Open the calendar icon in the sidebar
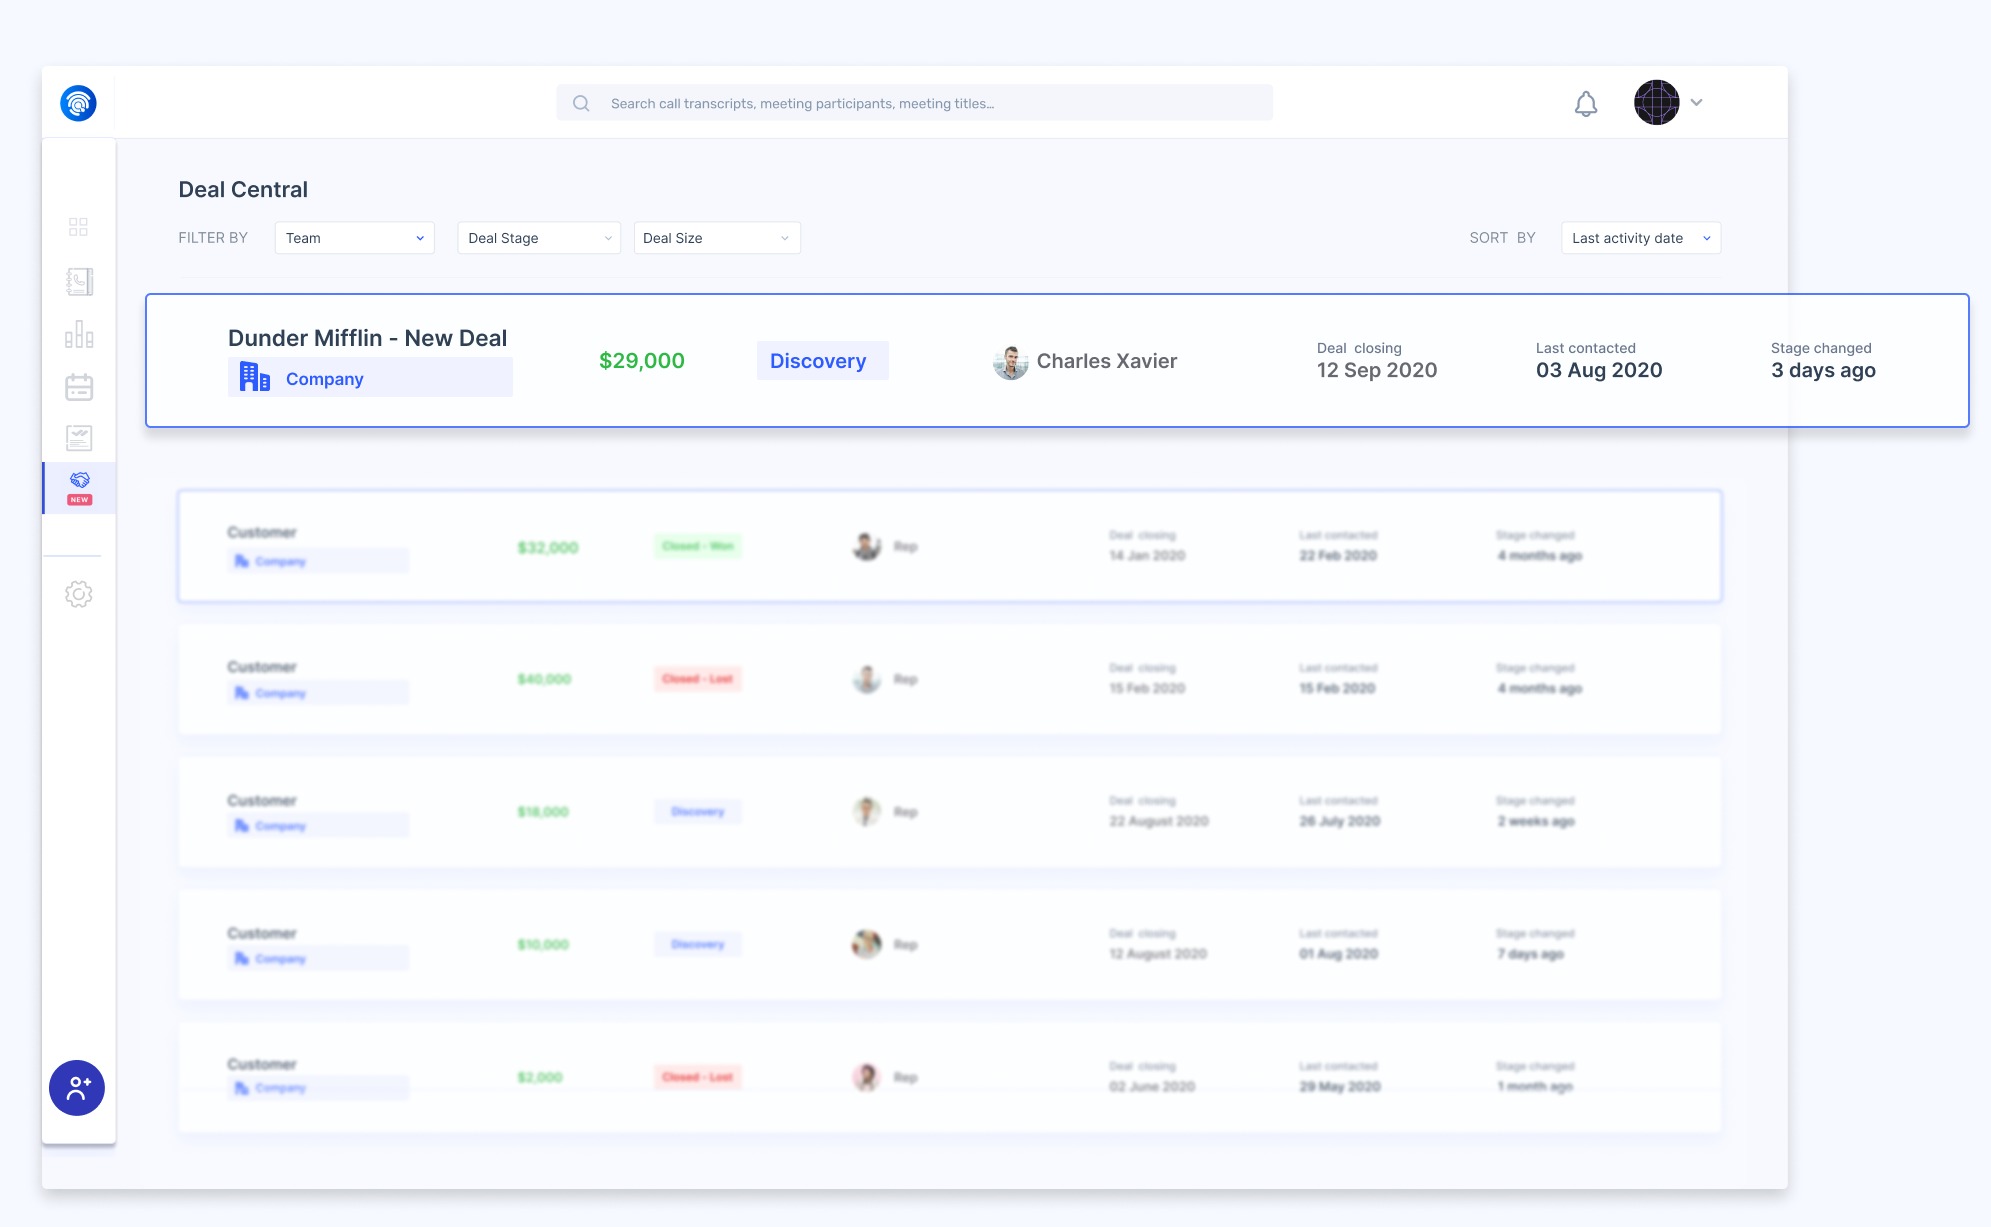The image size is (1991, 1227). [79, 387]
